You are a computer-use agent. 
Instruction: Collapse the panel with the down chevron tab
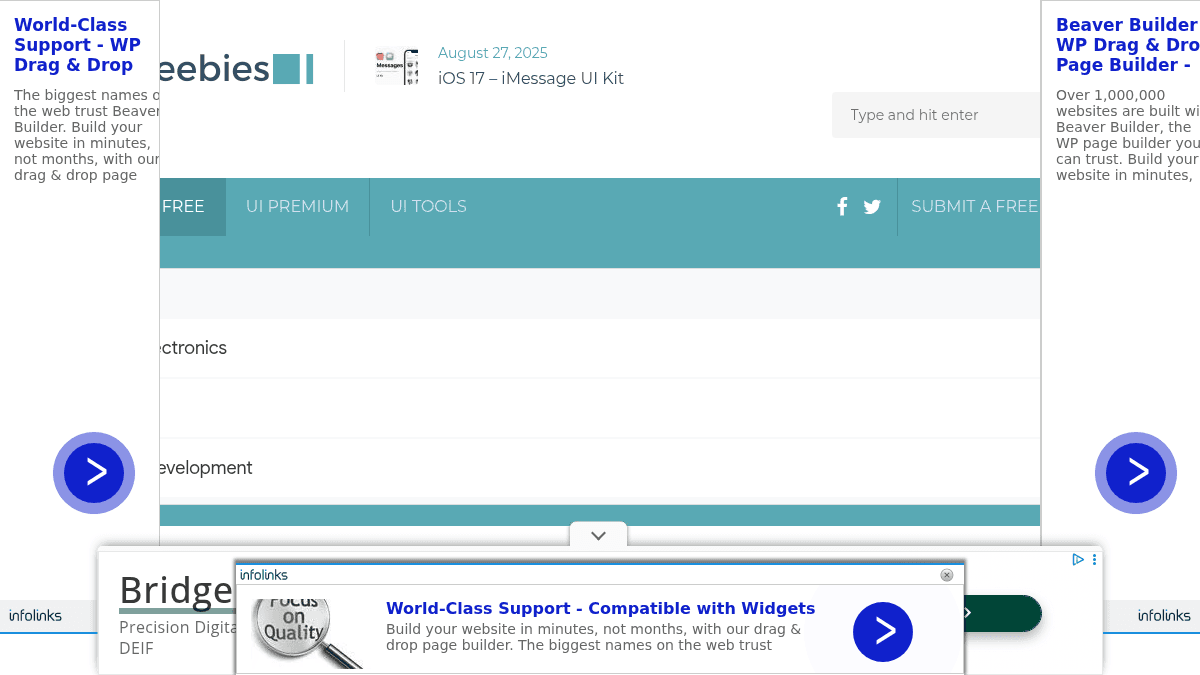pyautogui.click(x=598, y=535)
